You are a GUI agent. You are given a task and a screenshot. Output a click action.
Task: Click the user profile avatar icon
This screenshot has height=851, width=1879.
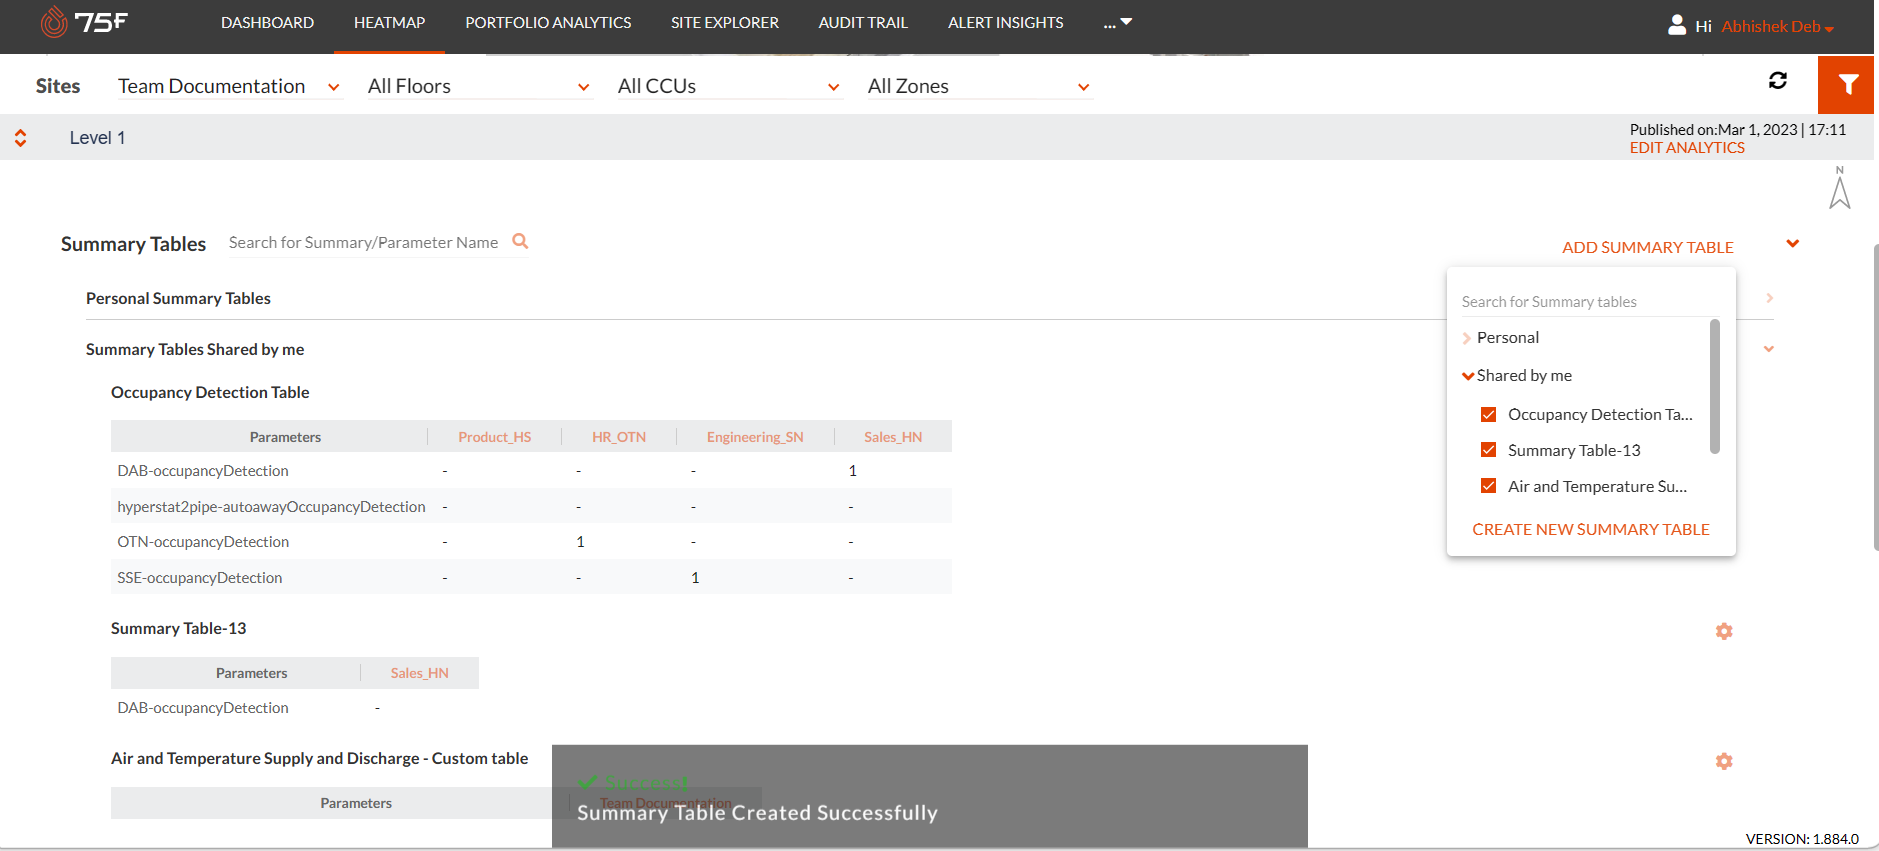coord(1677,25)
